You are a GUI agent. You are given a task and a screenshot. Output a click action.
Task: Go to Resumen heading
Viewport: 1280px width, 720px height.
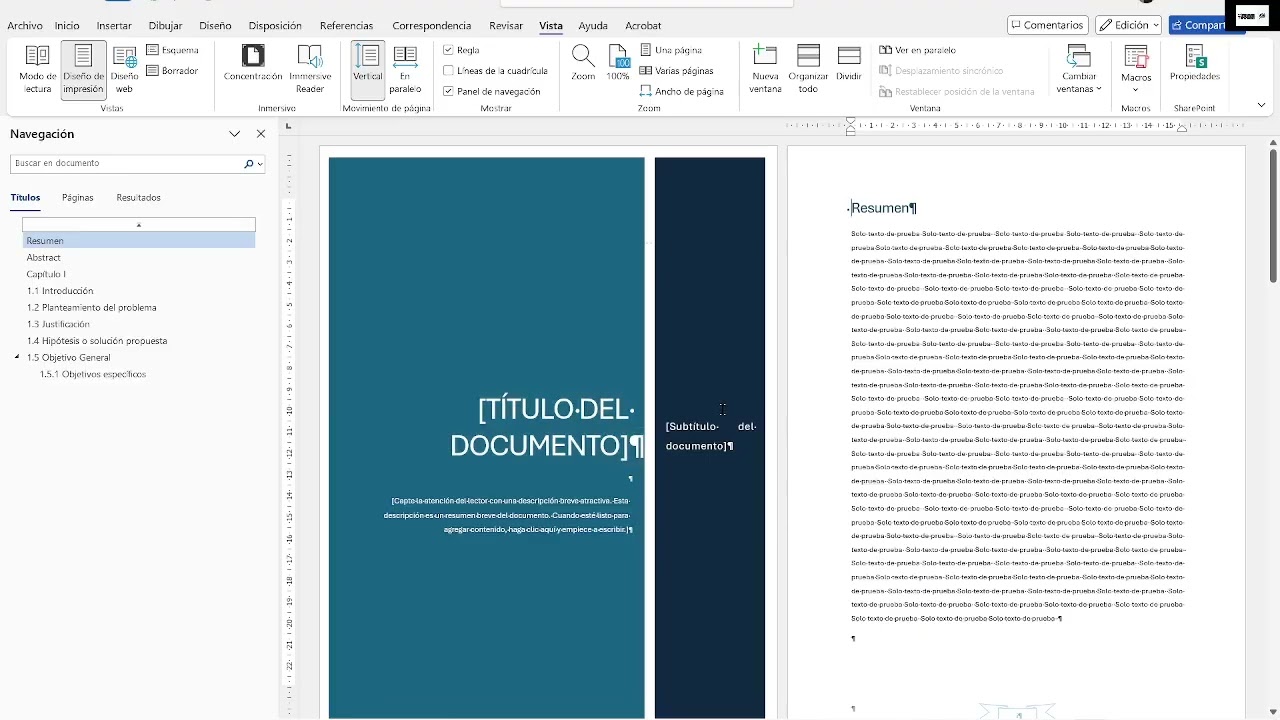click(139, 240)
